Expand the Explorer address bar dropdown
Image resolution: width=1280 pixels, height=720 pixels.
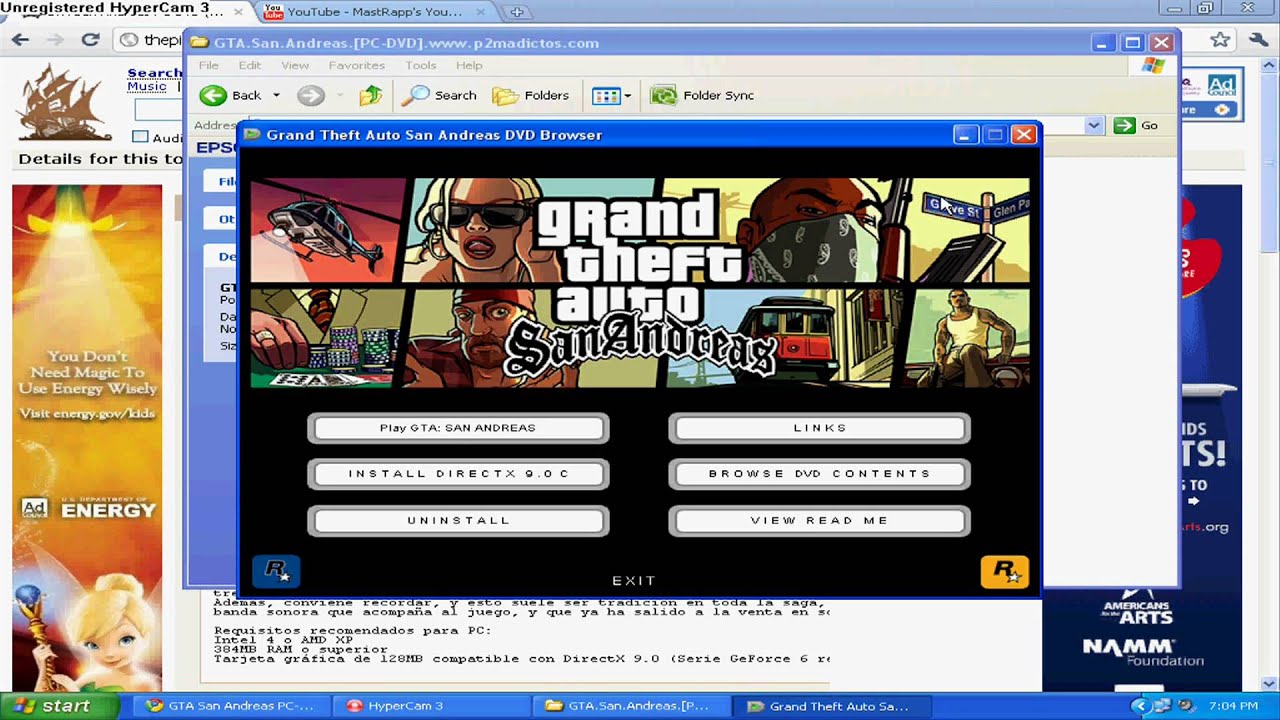click(1093, 125)
